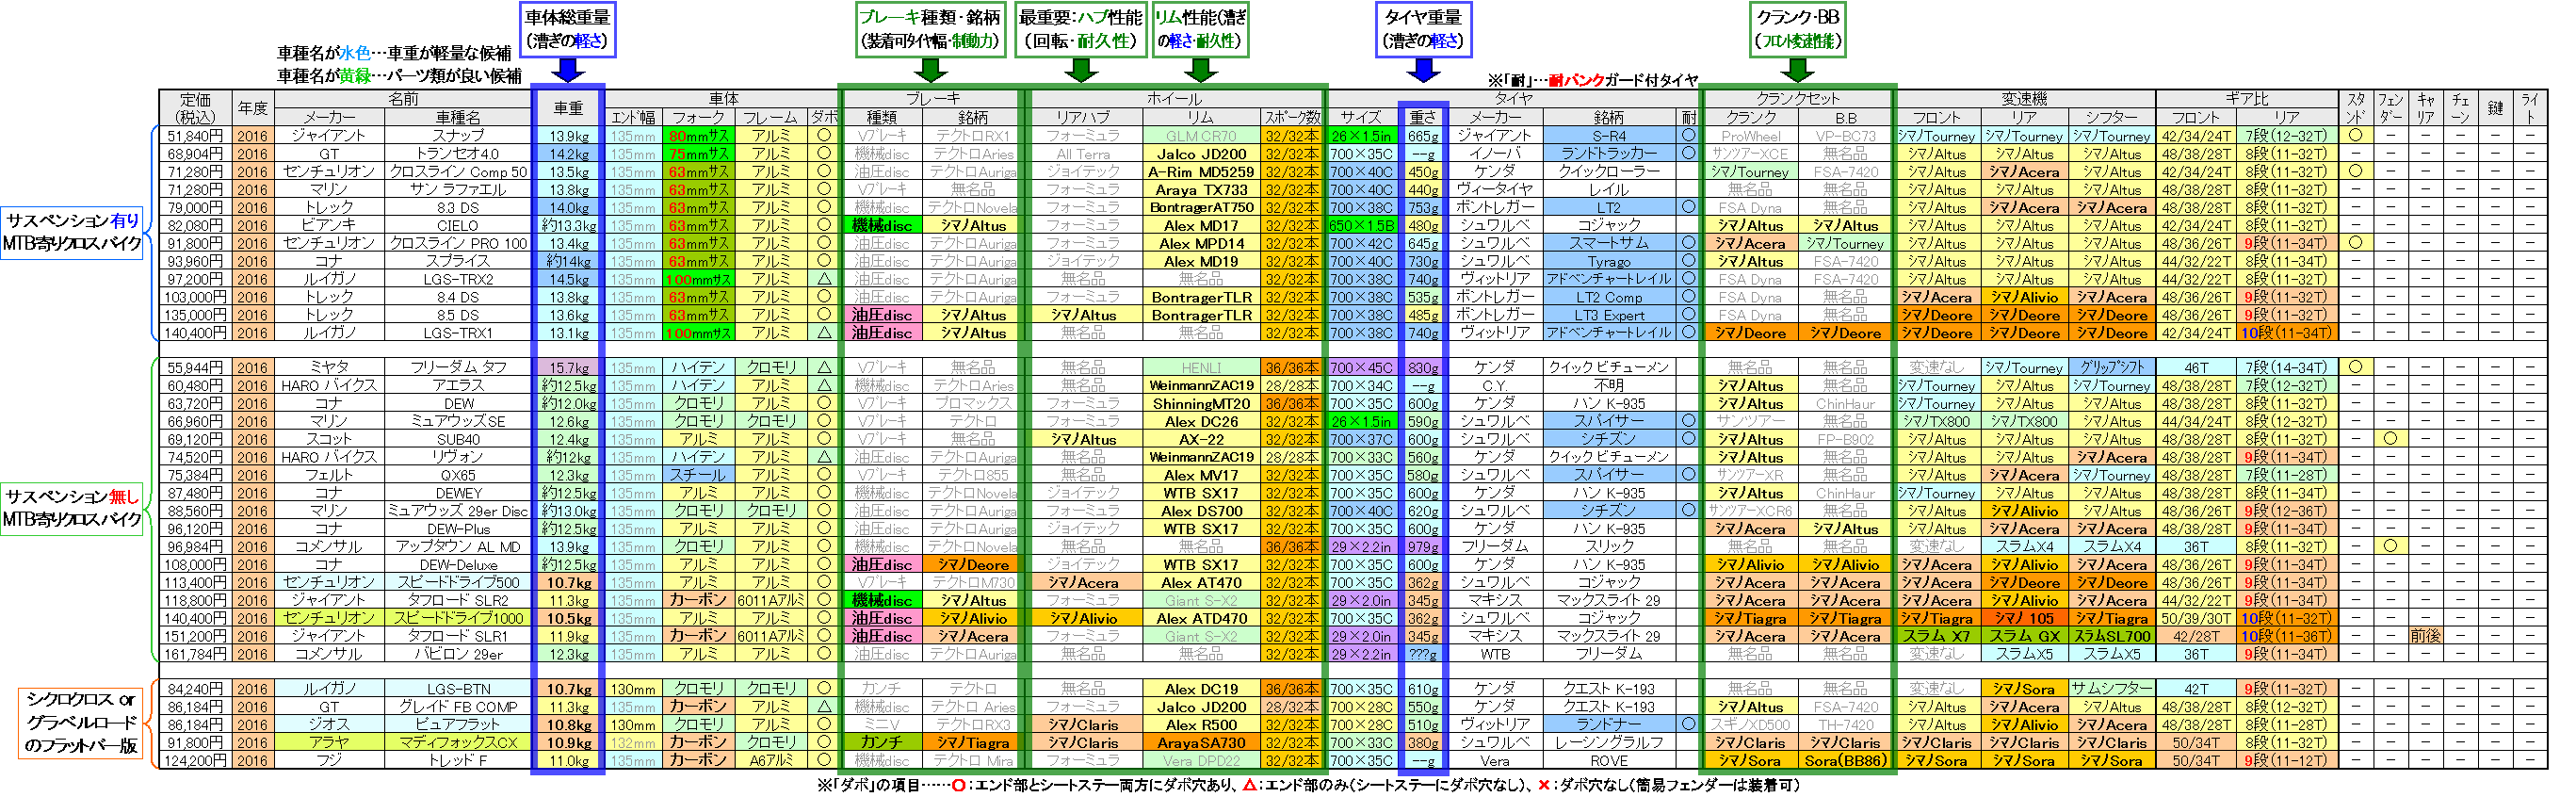Image resolution: width=2576 pixels, height=797 pixels.
Task: Click the 鍵 column header
Action: [x=2496, y=108]
